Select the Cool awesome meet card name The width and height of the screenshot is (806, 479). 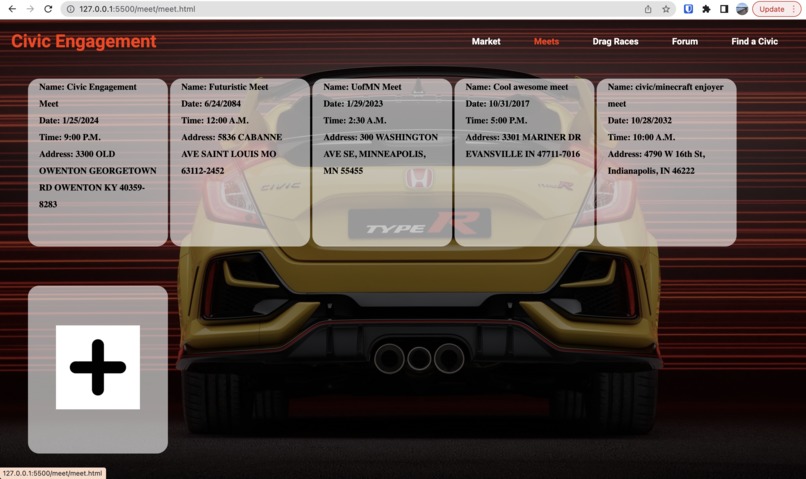pyautogui.click(x=517, y=87)
